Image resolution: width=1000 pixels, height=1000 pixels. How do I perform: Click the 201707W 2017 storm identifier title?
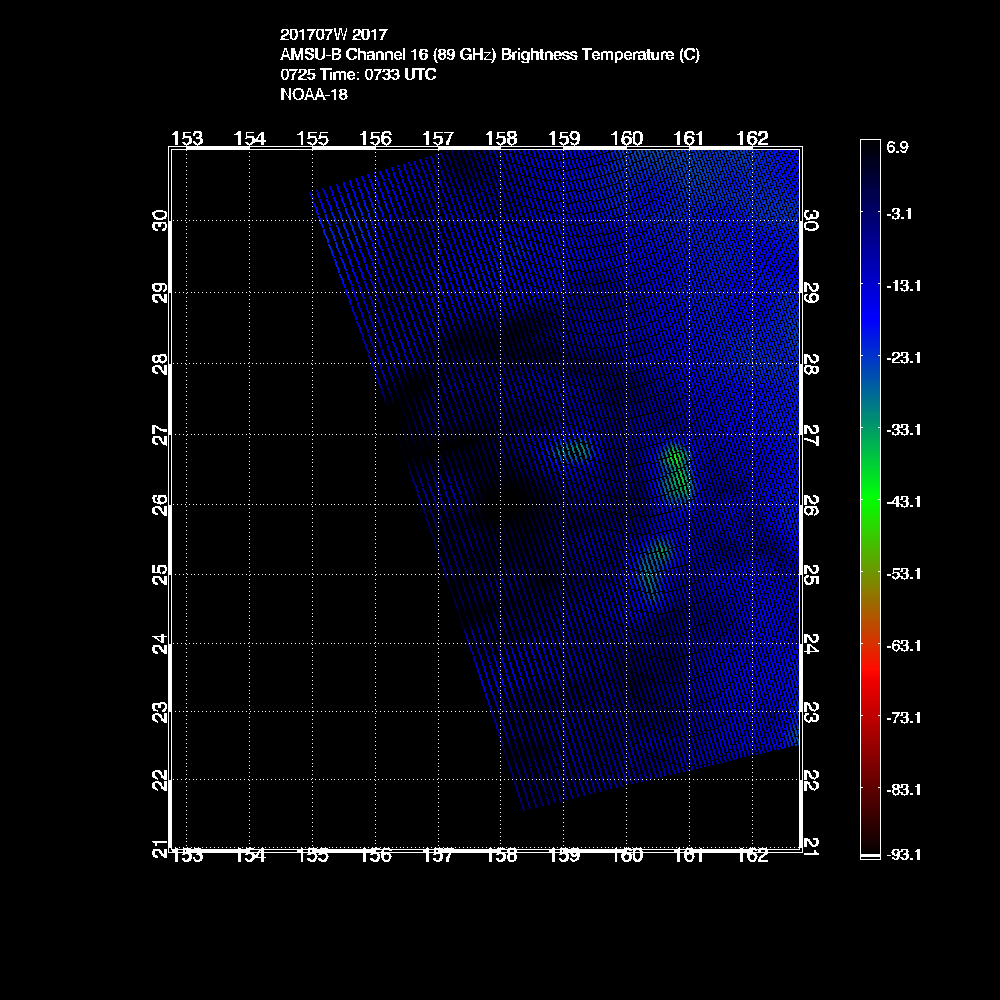[333, 35]
